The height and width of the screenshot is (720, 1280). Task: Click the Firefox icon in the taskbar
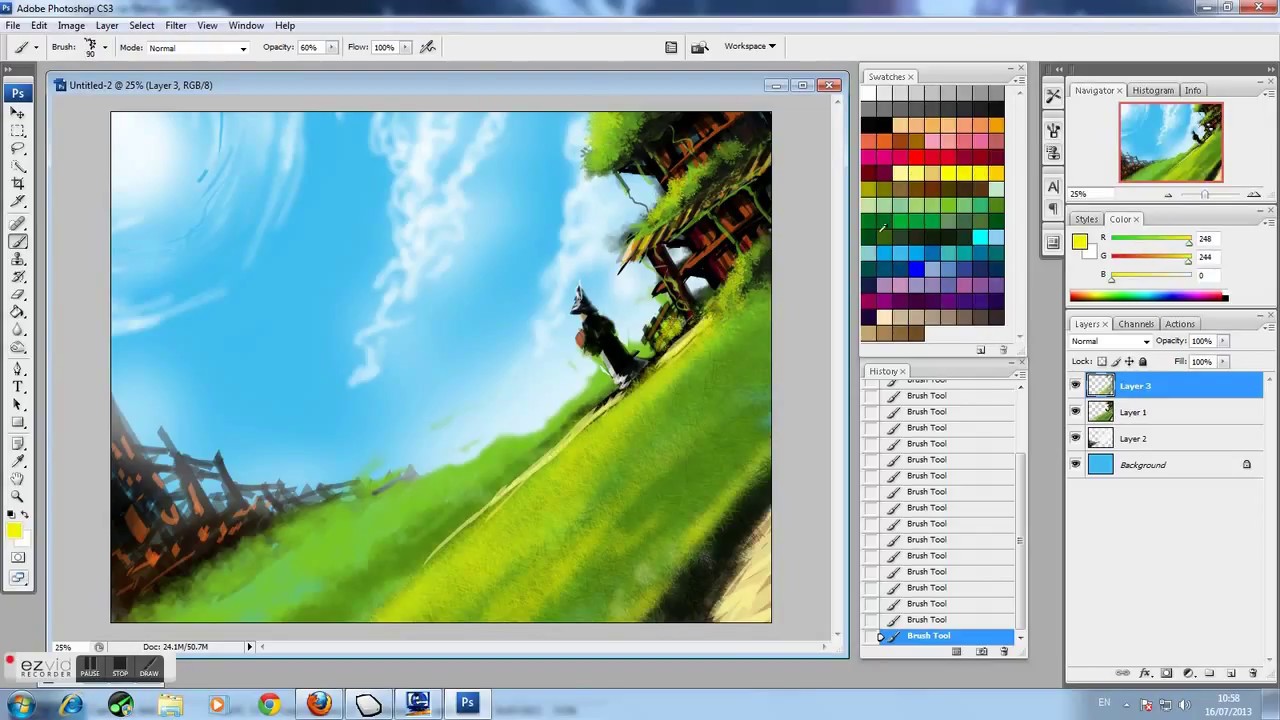click(x=319, y=704)
